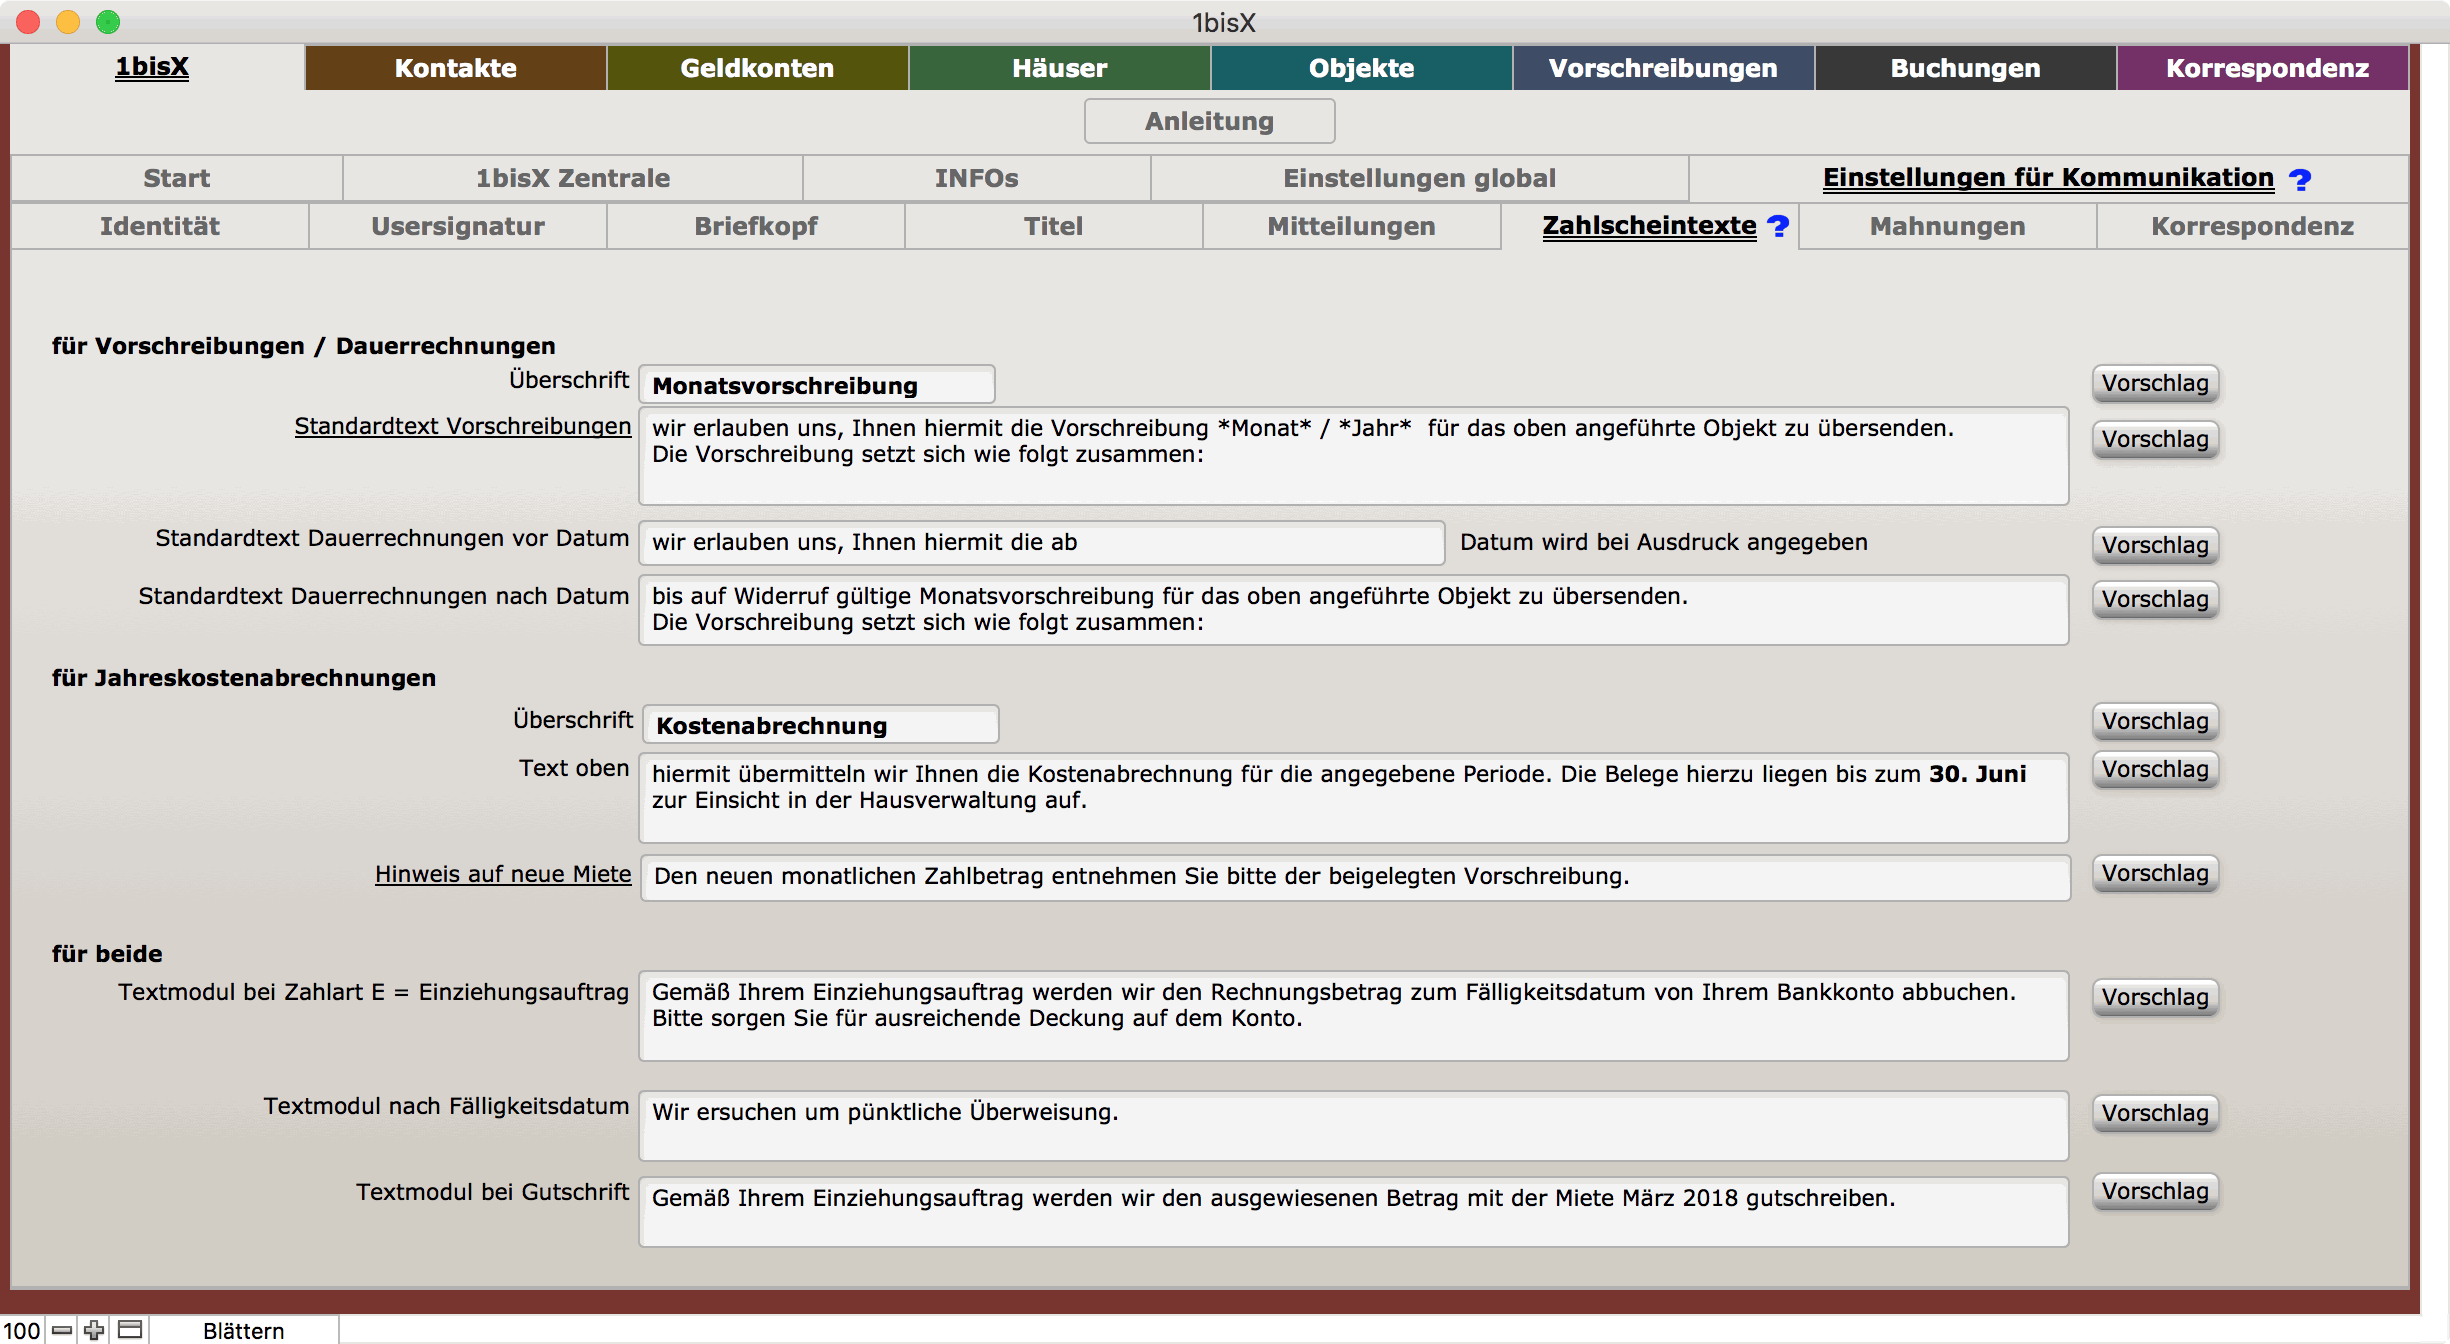Open the Blättern mode pop-up menu
Viewport: 2450px width, 1344px height.
tap(243, 1331)
